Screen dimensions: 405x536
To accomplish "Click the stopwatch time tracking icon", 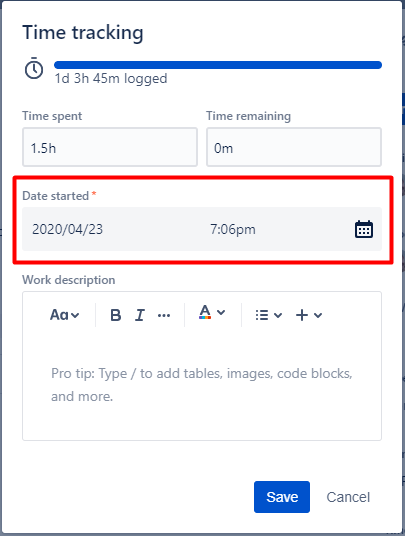I will (x=34, y=68).
